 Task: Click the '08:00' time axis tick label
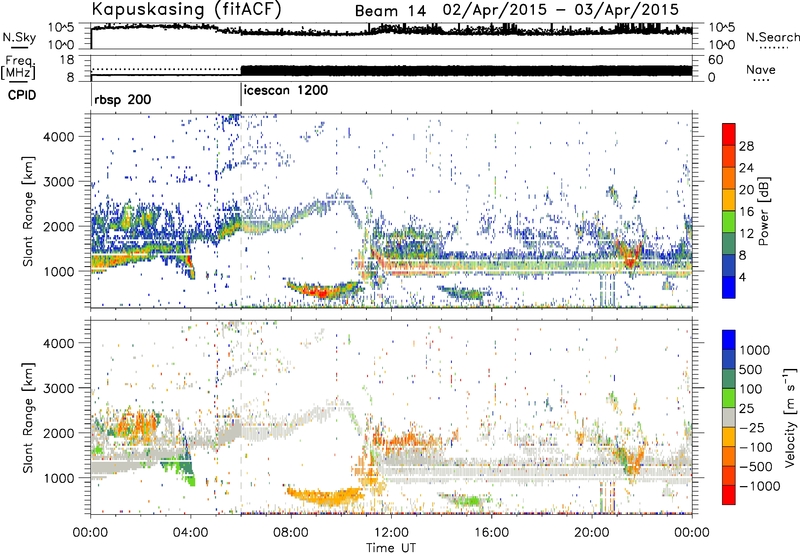click(x=291, y=533)
